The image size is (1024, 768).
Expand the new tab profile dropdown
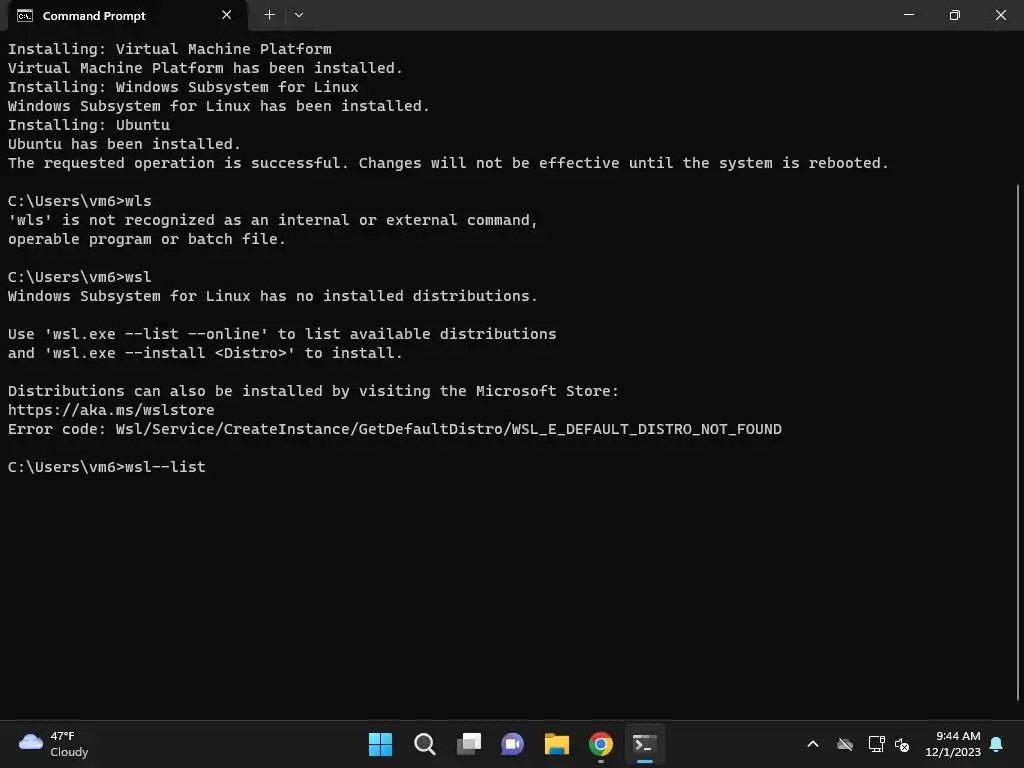point(298,15)
